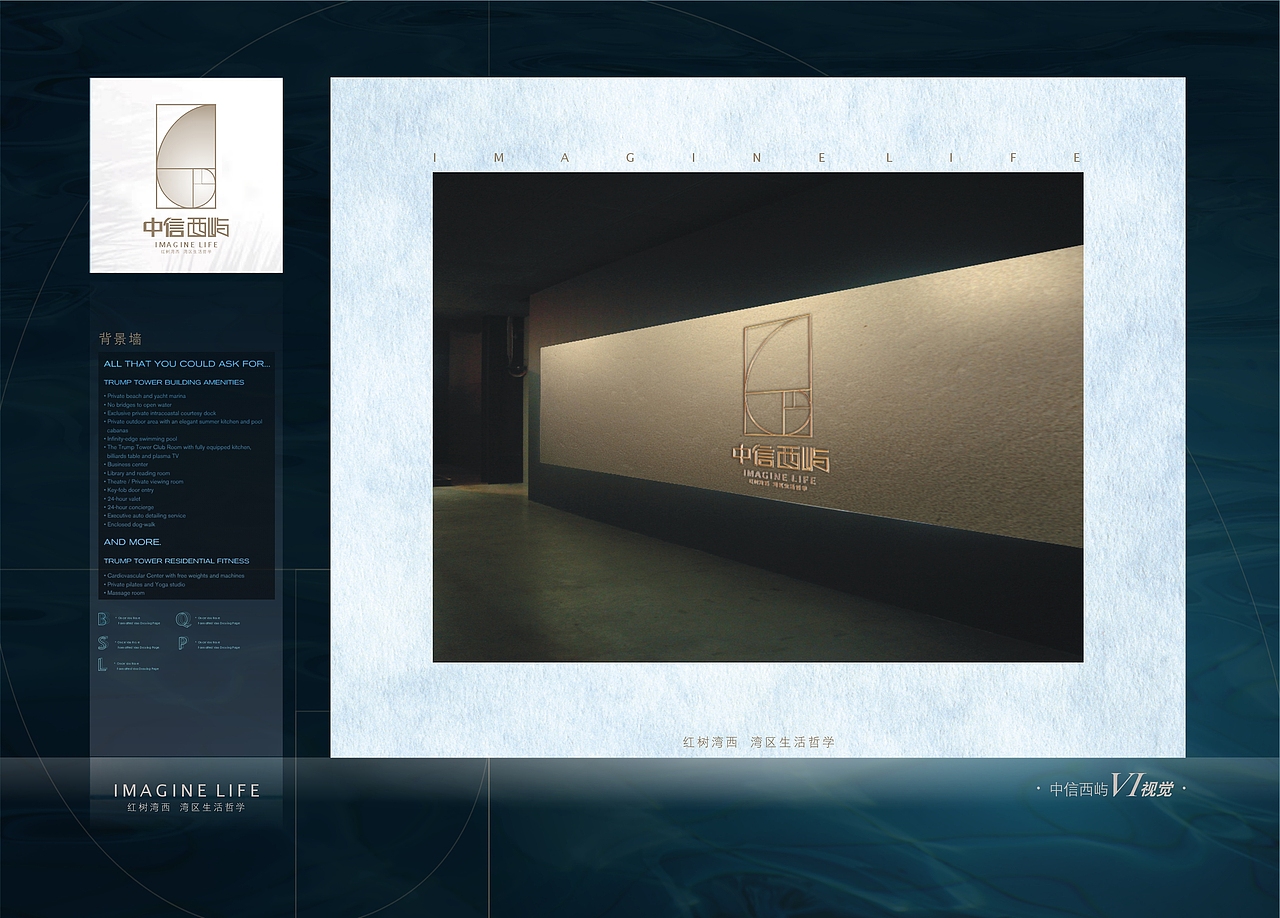
Task: Click the S letter icon
Action: coord(102,643)
